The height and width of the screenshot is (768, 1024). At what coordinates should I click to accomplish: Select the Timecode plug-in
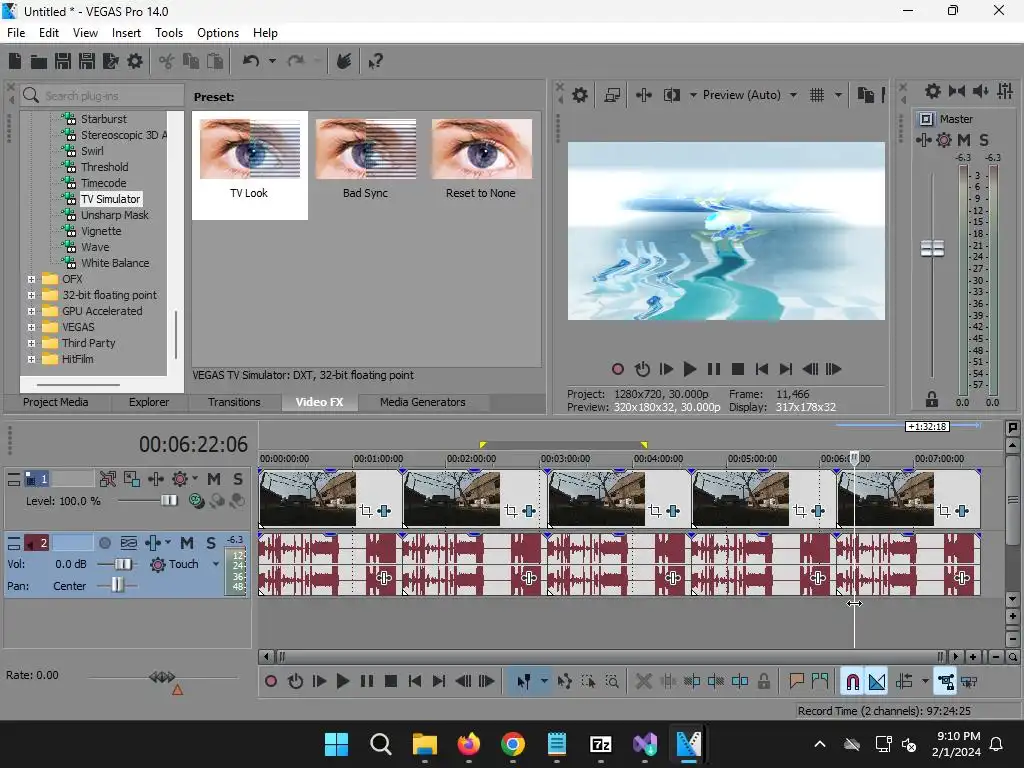pyautogui.click(x=104, y=184)
